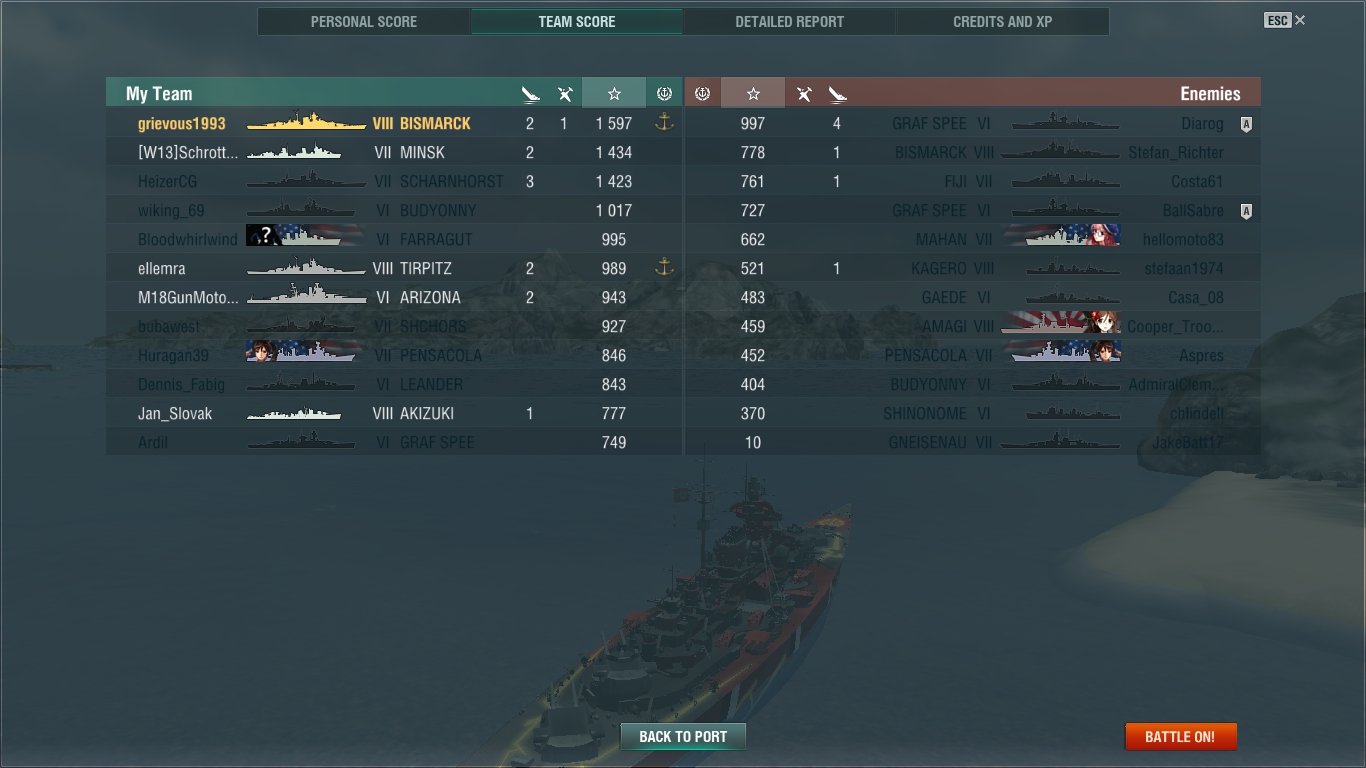
Task: Click the Back to Port button
Action: click(x=683, y=736)
